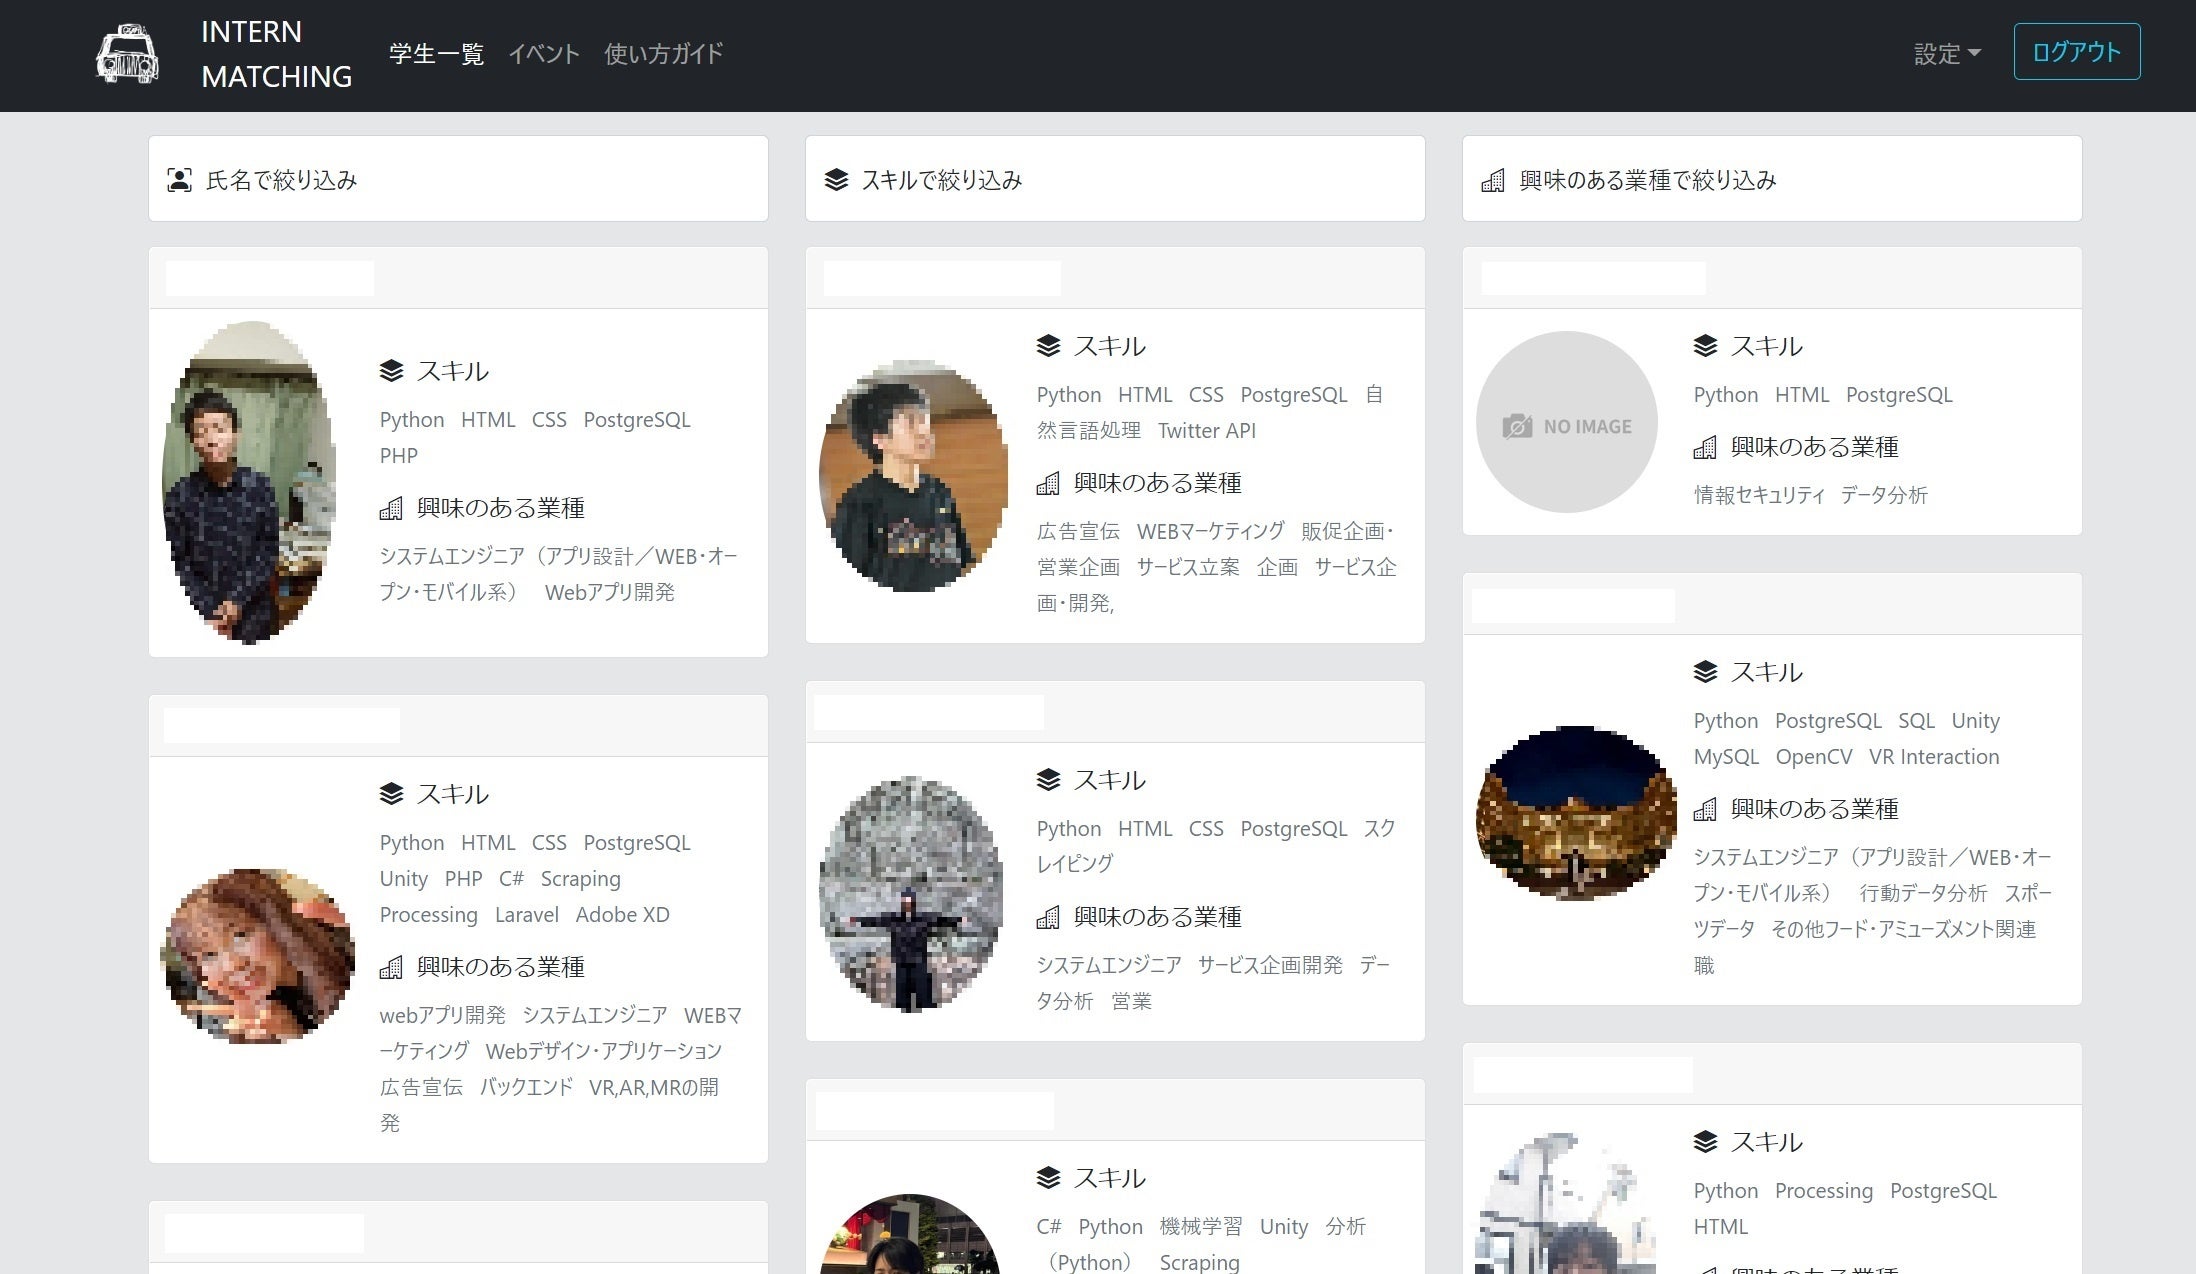Click the taxi logo icon in the navbar

point(128,52)
